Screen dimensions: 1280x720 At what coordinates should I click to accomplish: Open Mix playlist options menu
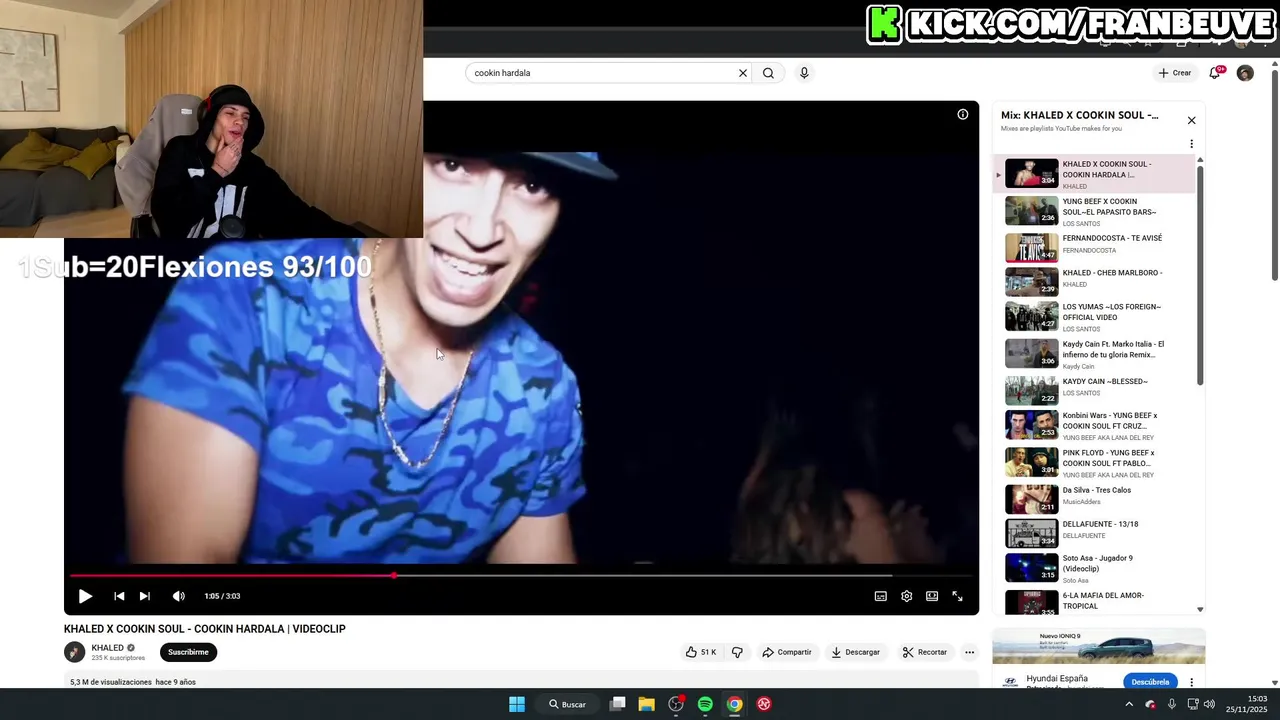tap(1191, 144)
